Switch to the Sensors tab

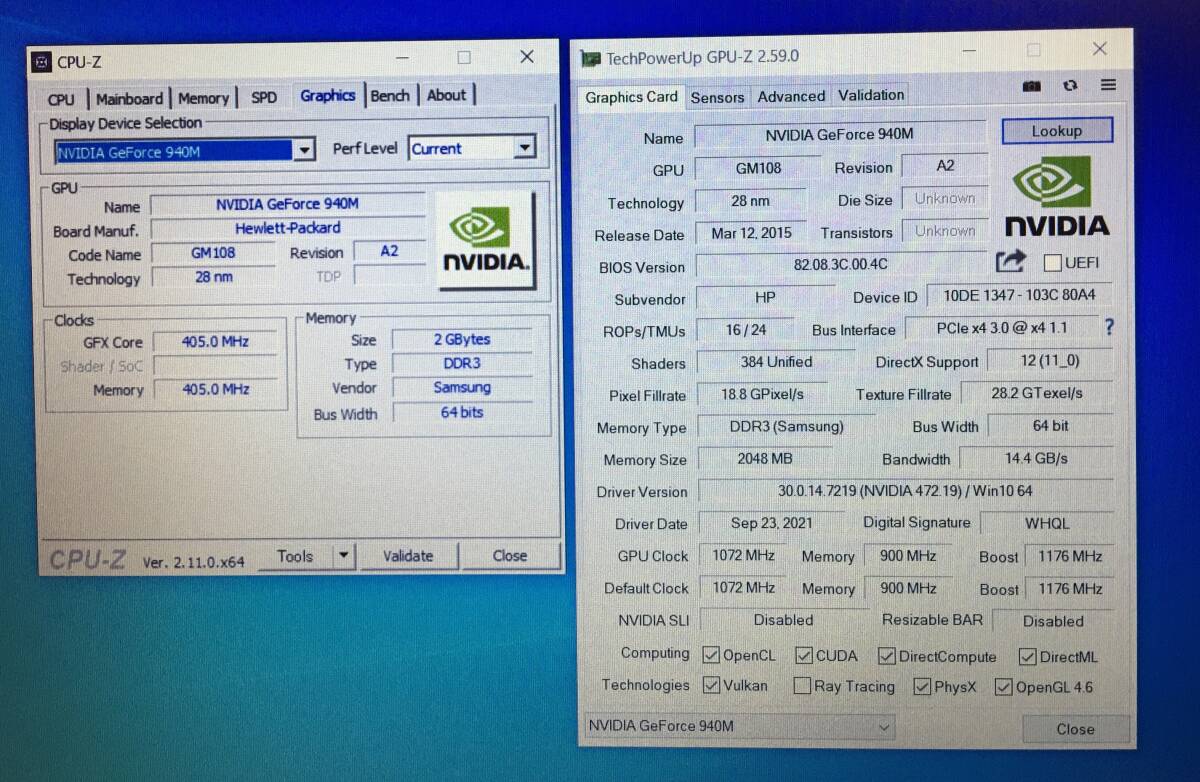pyautogui.click(x=717, y=97)
